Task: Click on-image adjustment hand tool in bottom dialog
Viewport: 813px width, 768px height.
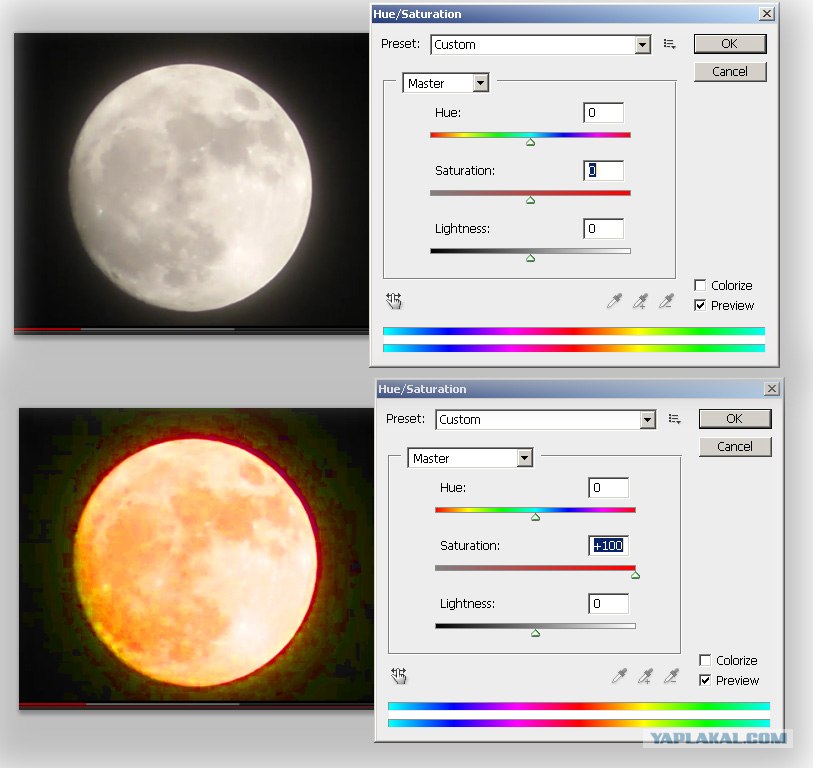Action: click(399, 676)
